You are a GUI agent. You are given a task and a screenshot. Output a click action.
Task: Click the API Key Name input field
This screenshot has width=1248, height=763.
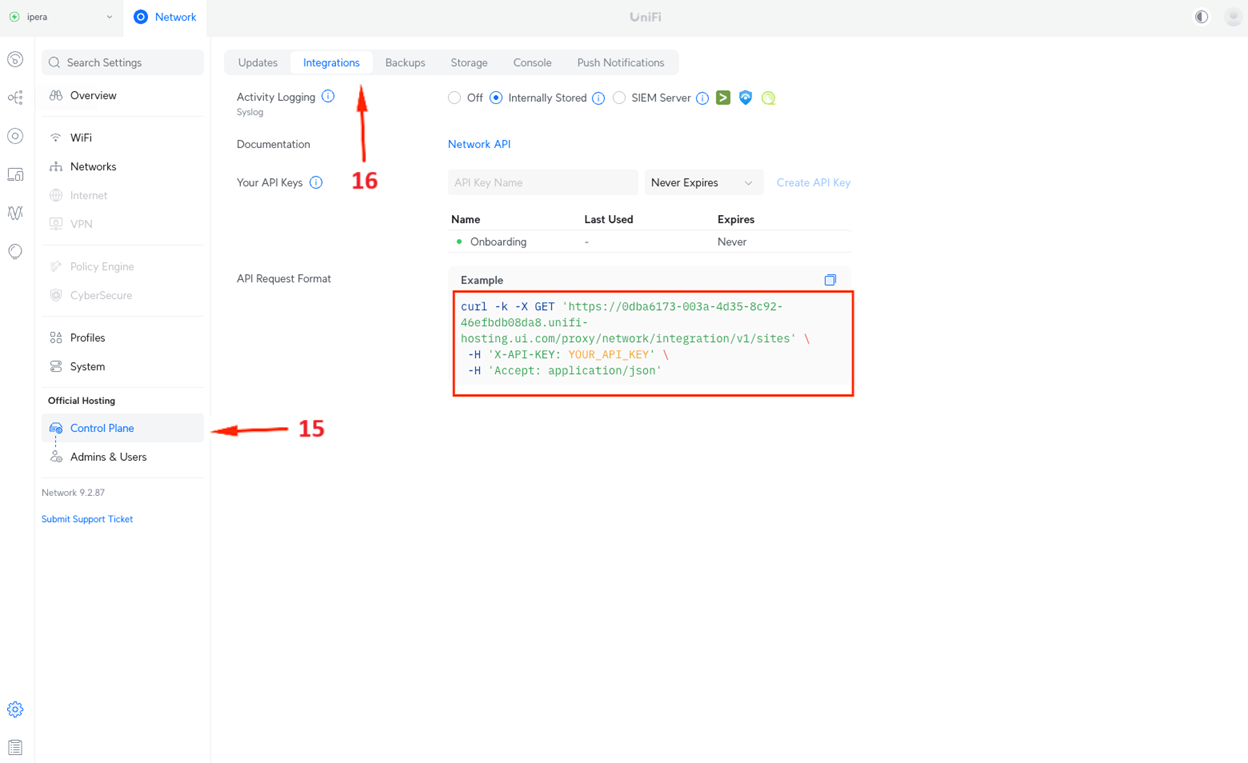[543, 183]
